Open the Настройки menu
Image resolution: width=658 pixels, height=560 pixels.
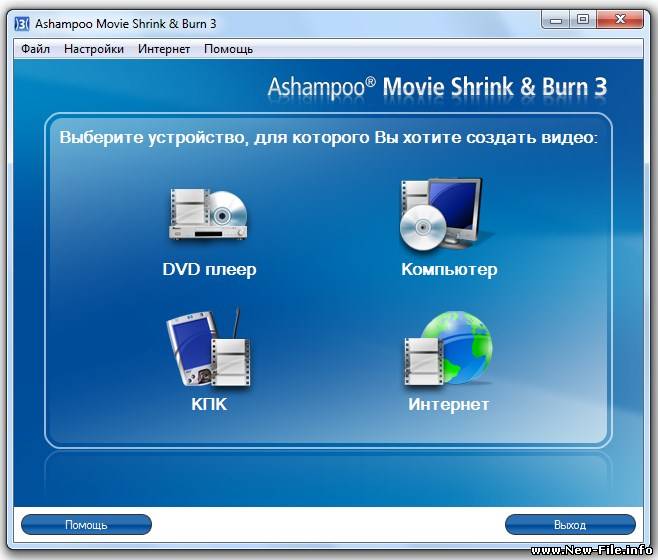(94, 49)
